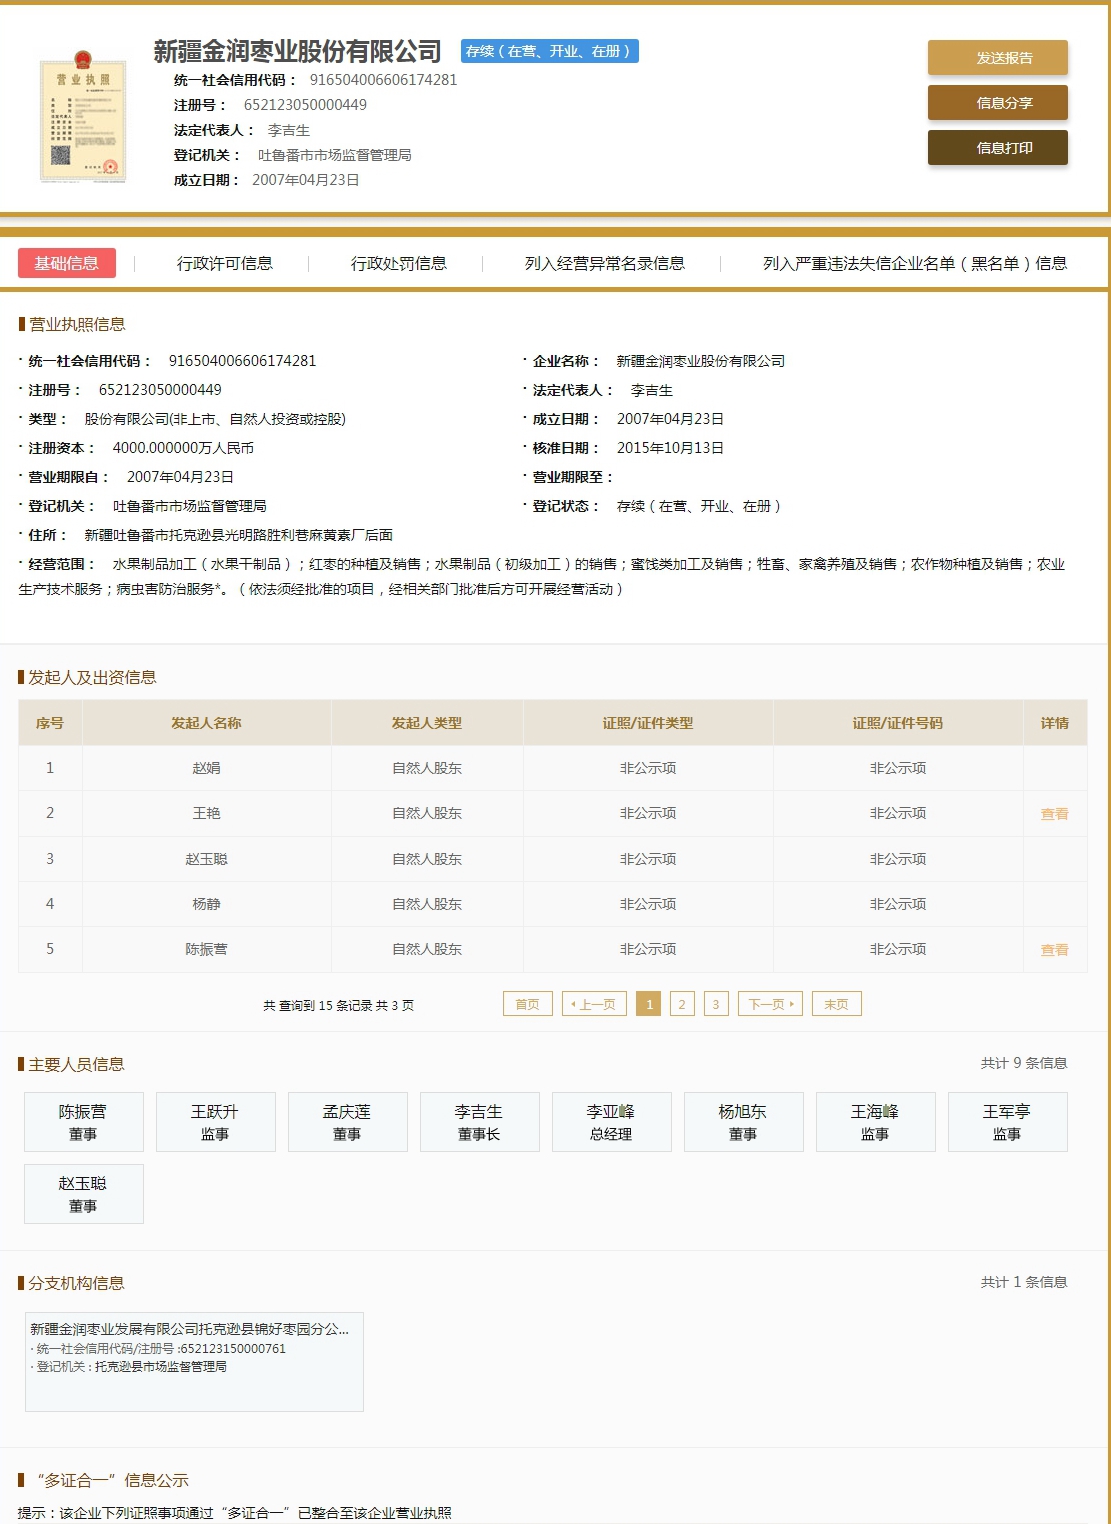Click the 信息打印 button
The height and width of the screenshot is (1524, 1111).
(997, 148)
